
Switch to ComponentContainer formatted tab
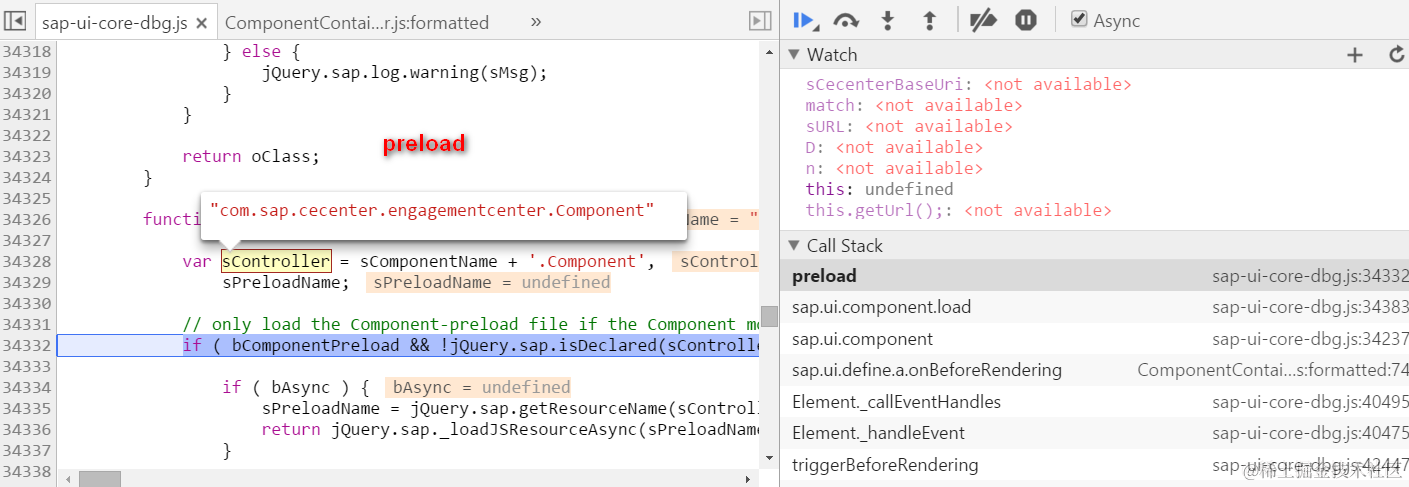click(x=357, y=22)
